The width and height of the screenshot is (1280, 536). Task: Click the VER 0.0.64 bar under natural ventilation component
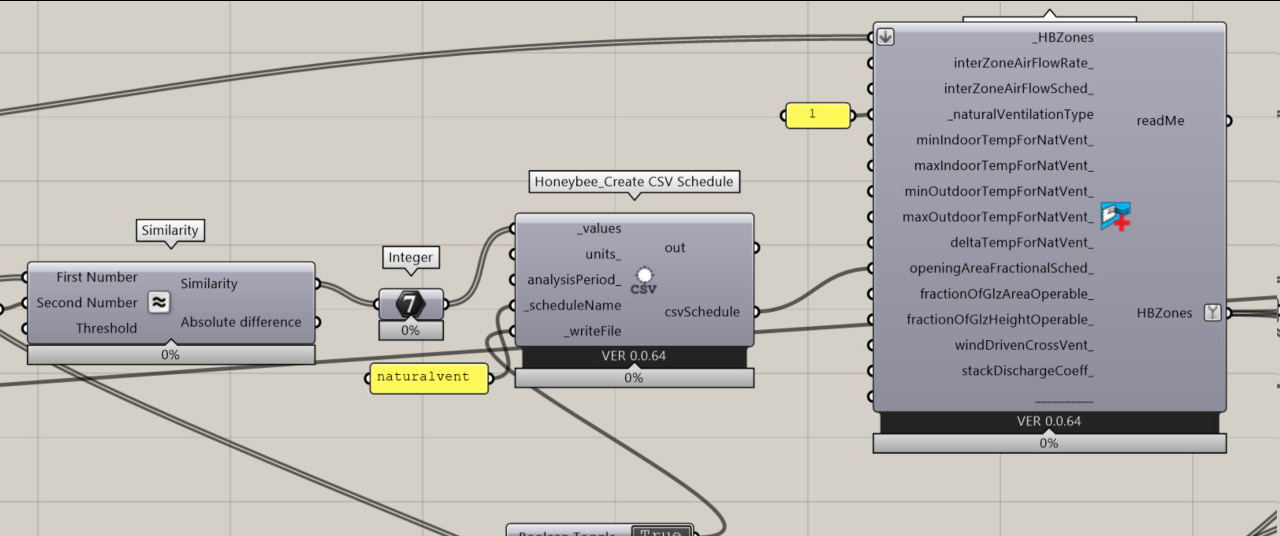tap(1049, 422)
